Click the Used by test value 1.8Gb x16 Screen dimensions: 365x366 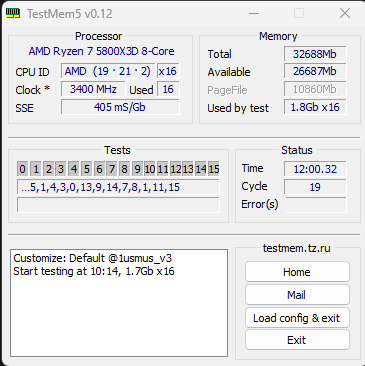(315, 107)
